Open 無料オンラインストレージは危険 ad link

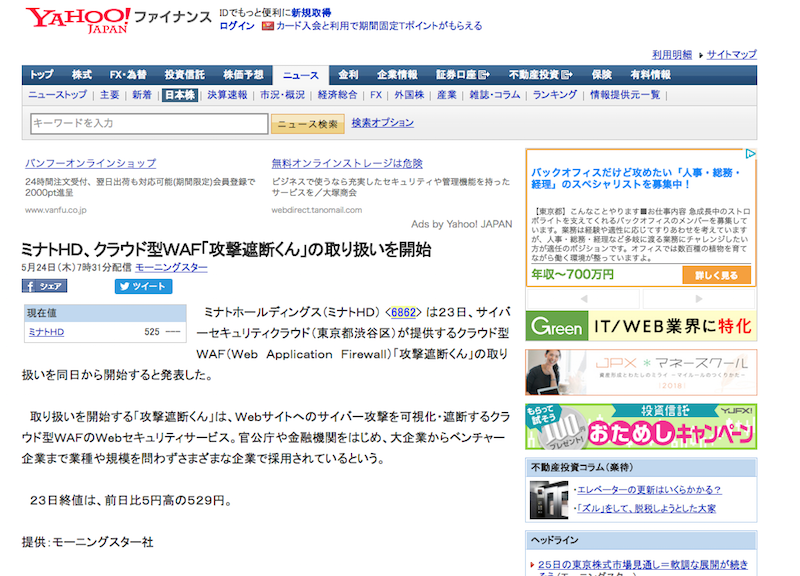point(347,163)
